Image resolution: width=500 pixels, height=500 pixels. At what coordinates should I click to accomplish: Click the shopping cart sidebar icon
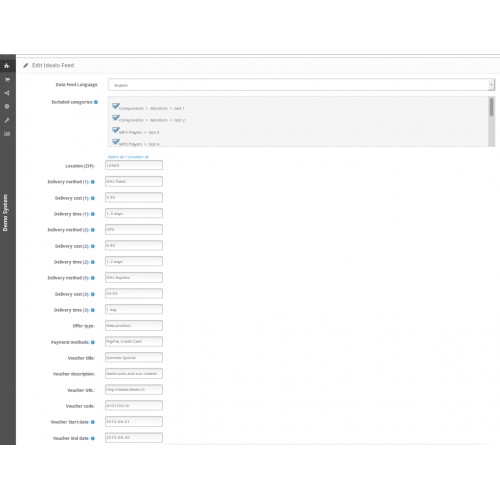7,80
